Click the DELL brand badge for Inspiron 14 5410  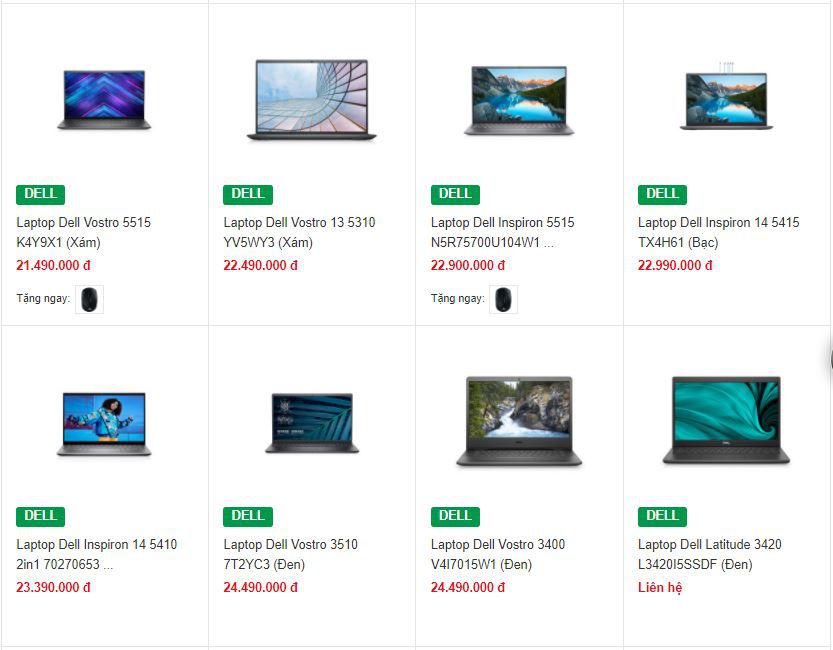[40, 516]
